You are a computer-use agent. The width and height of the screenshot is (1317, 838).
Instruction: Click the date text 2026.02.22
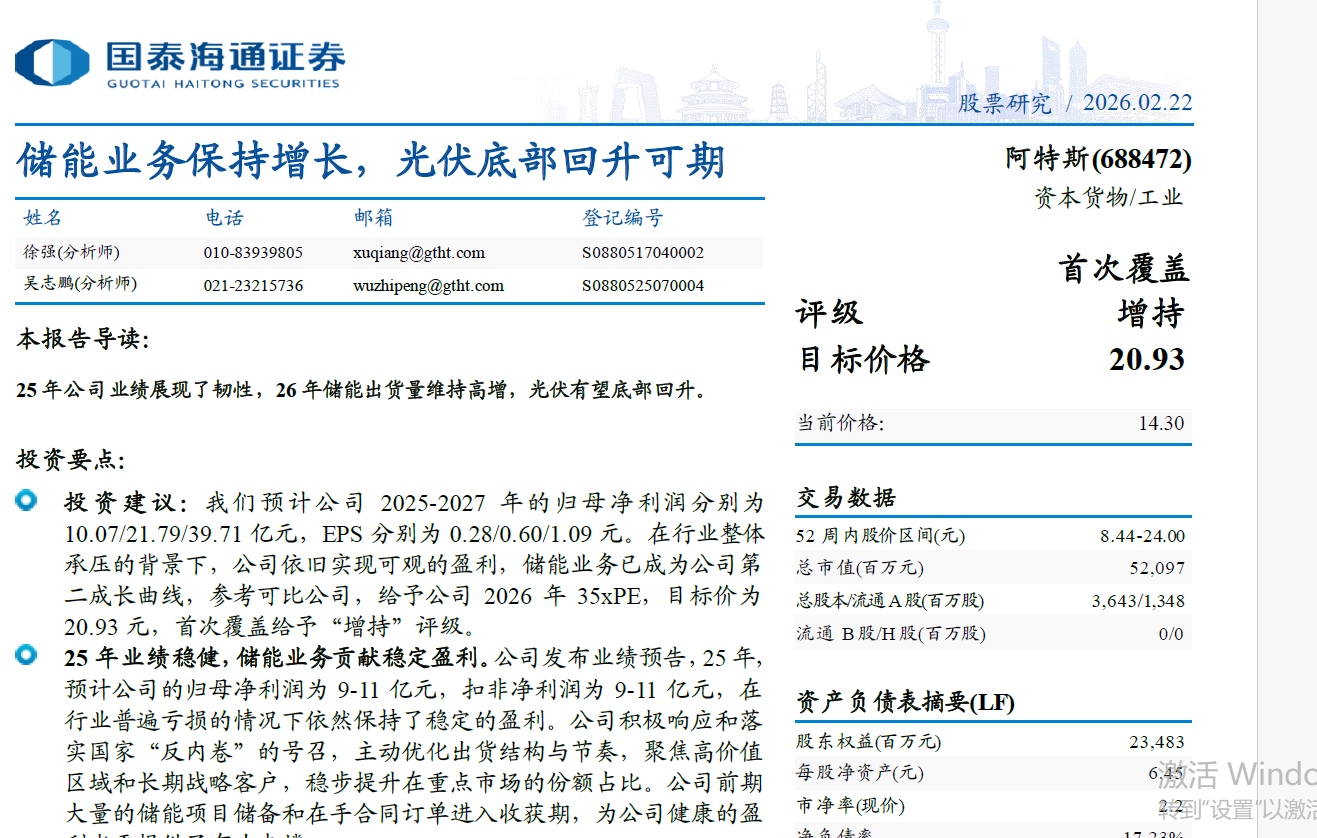pos(1137,102)
